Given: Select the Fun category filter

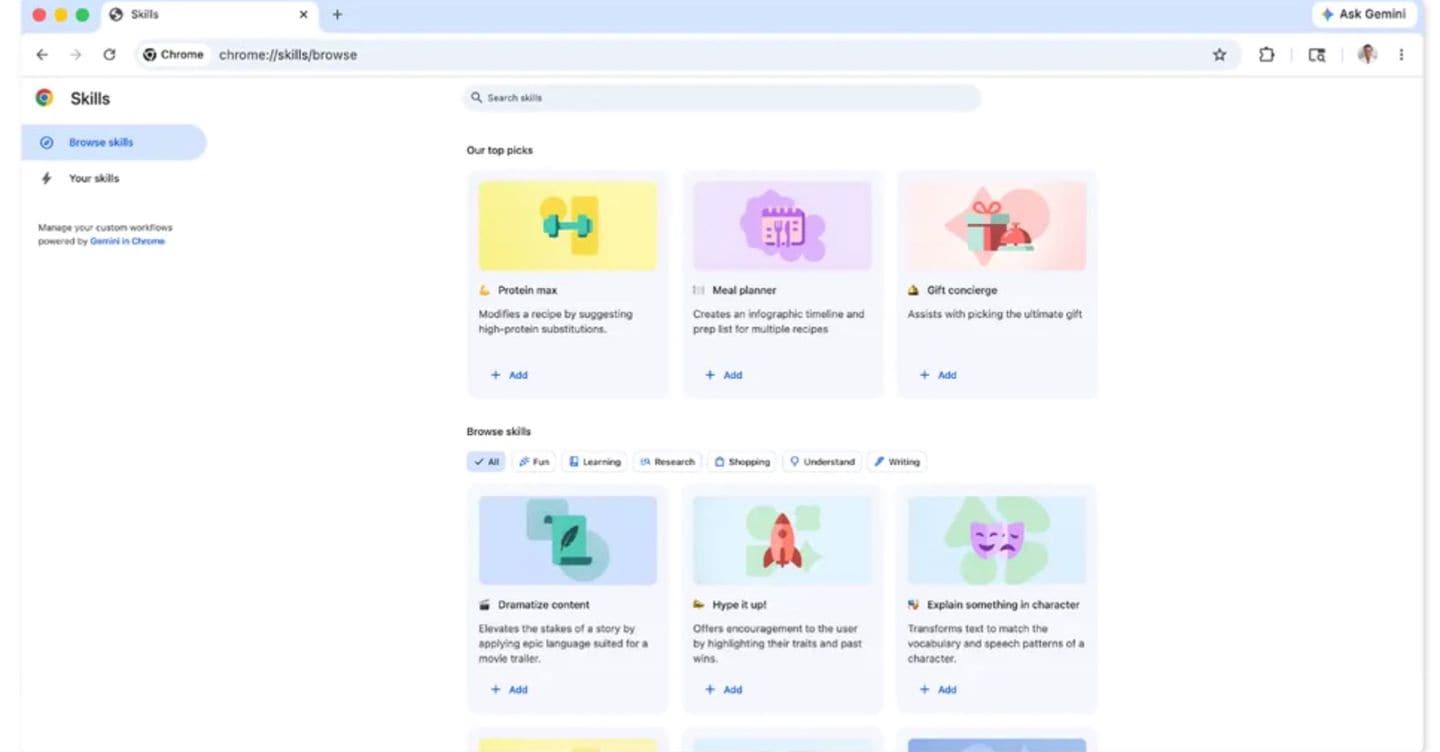Looking at the screenshot, I should (x=534, y=461).
